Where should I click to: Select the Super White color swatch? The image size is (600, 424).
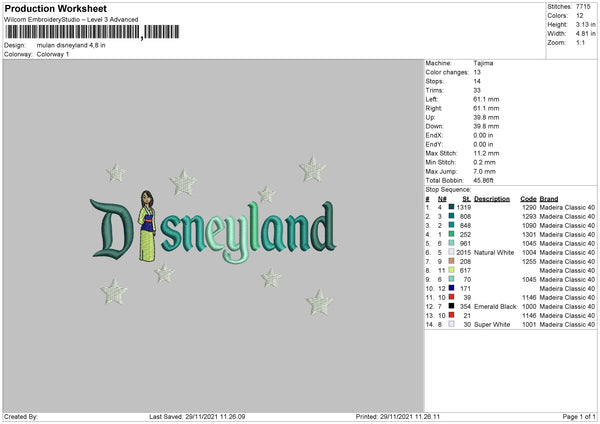(x=451, y=324)
